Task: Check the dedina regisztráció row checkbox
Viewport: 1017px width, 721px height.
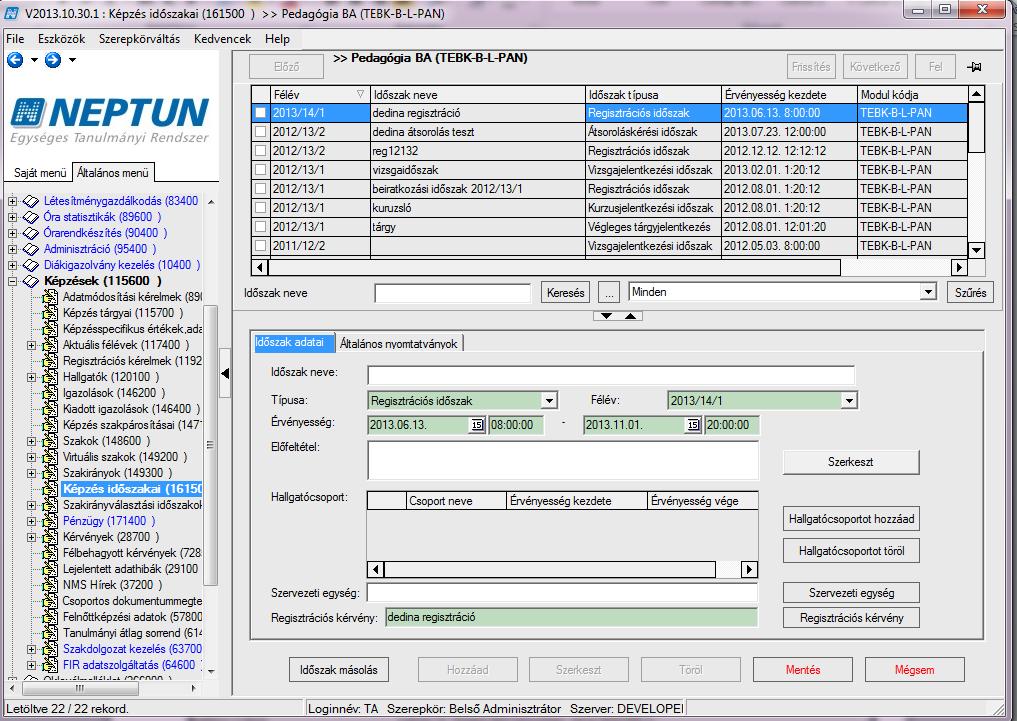Action: coord(261,113)
